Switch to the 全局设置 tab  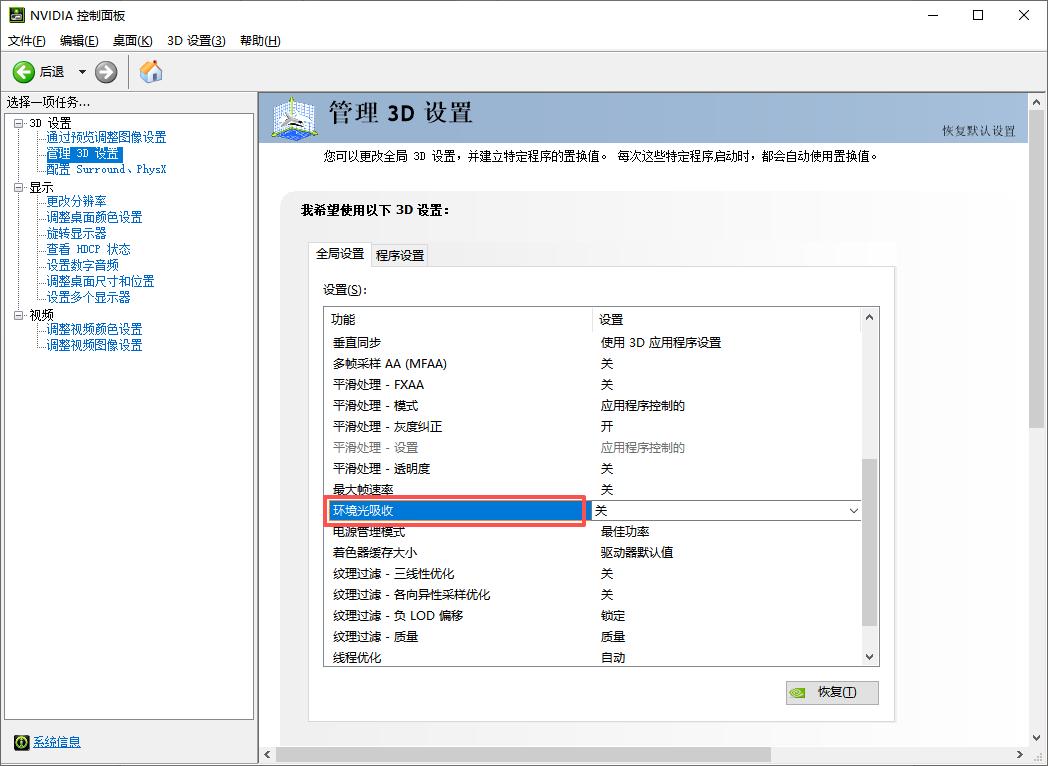tap(340, 254)
